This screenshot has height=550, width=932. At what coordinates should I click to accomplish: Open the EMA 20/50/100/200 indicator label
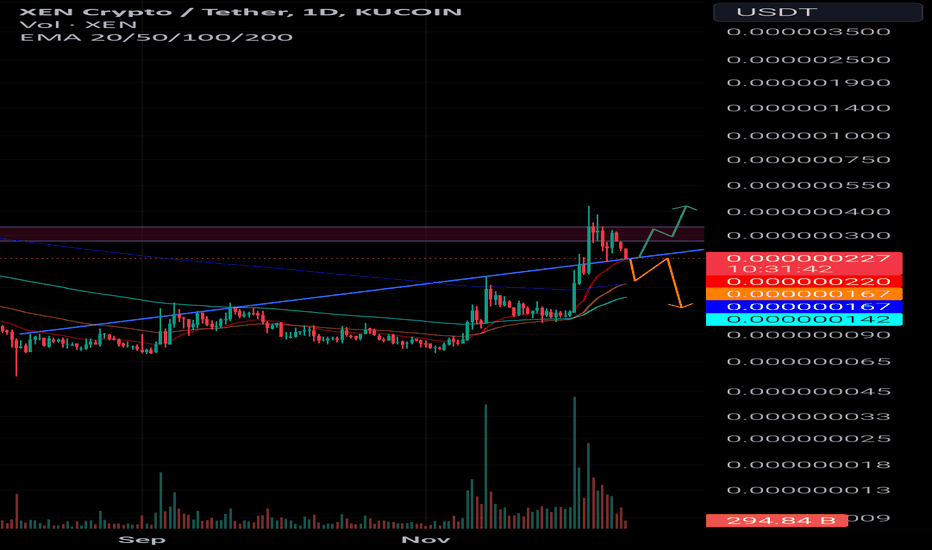[x=156, y=37]
